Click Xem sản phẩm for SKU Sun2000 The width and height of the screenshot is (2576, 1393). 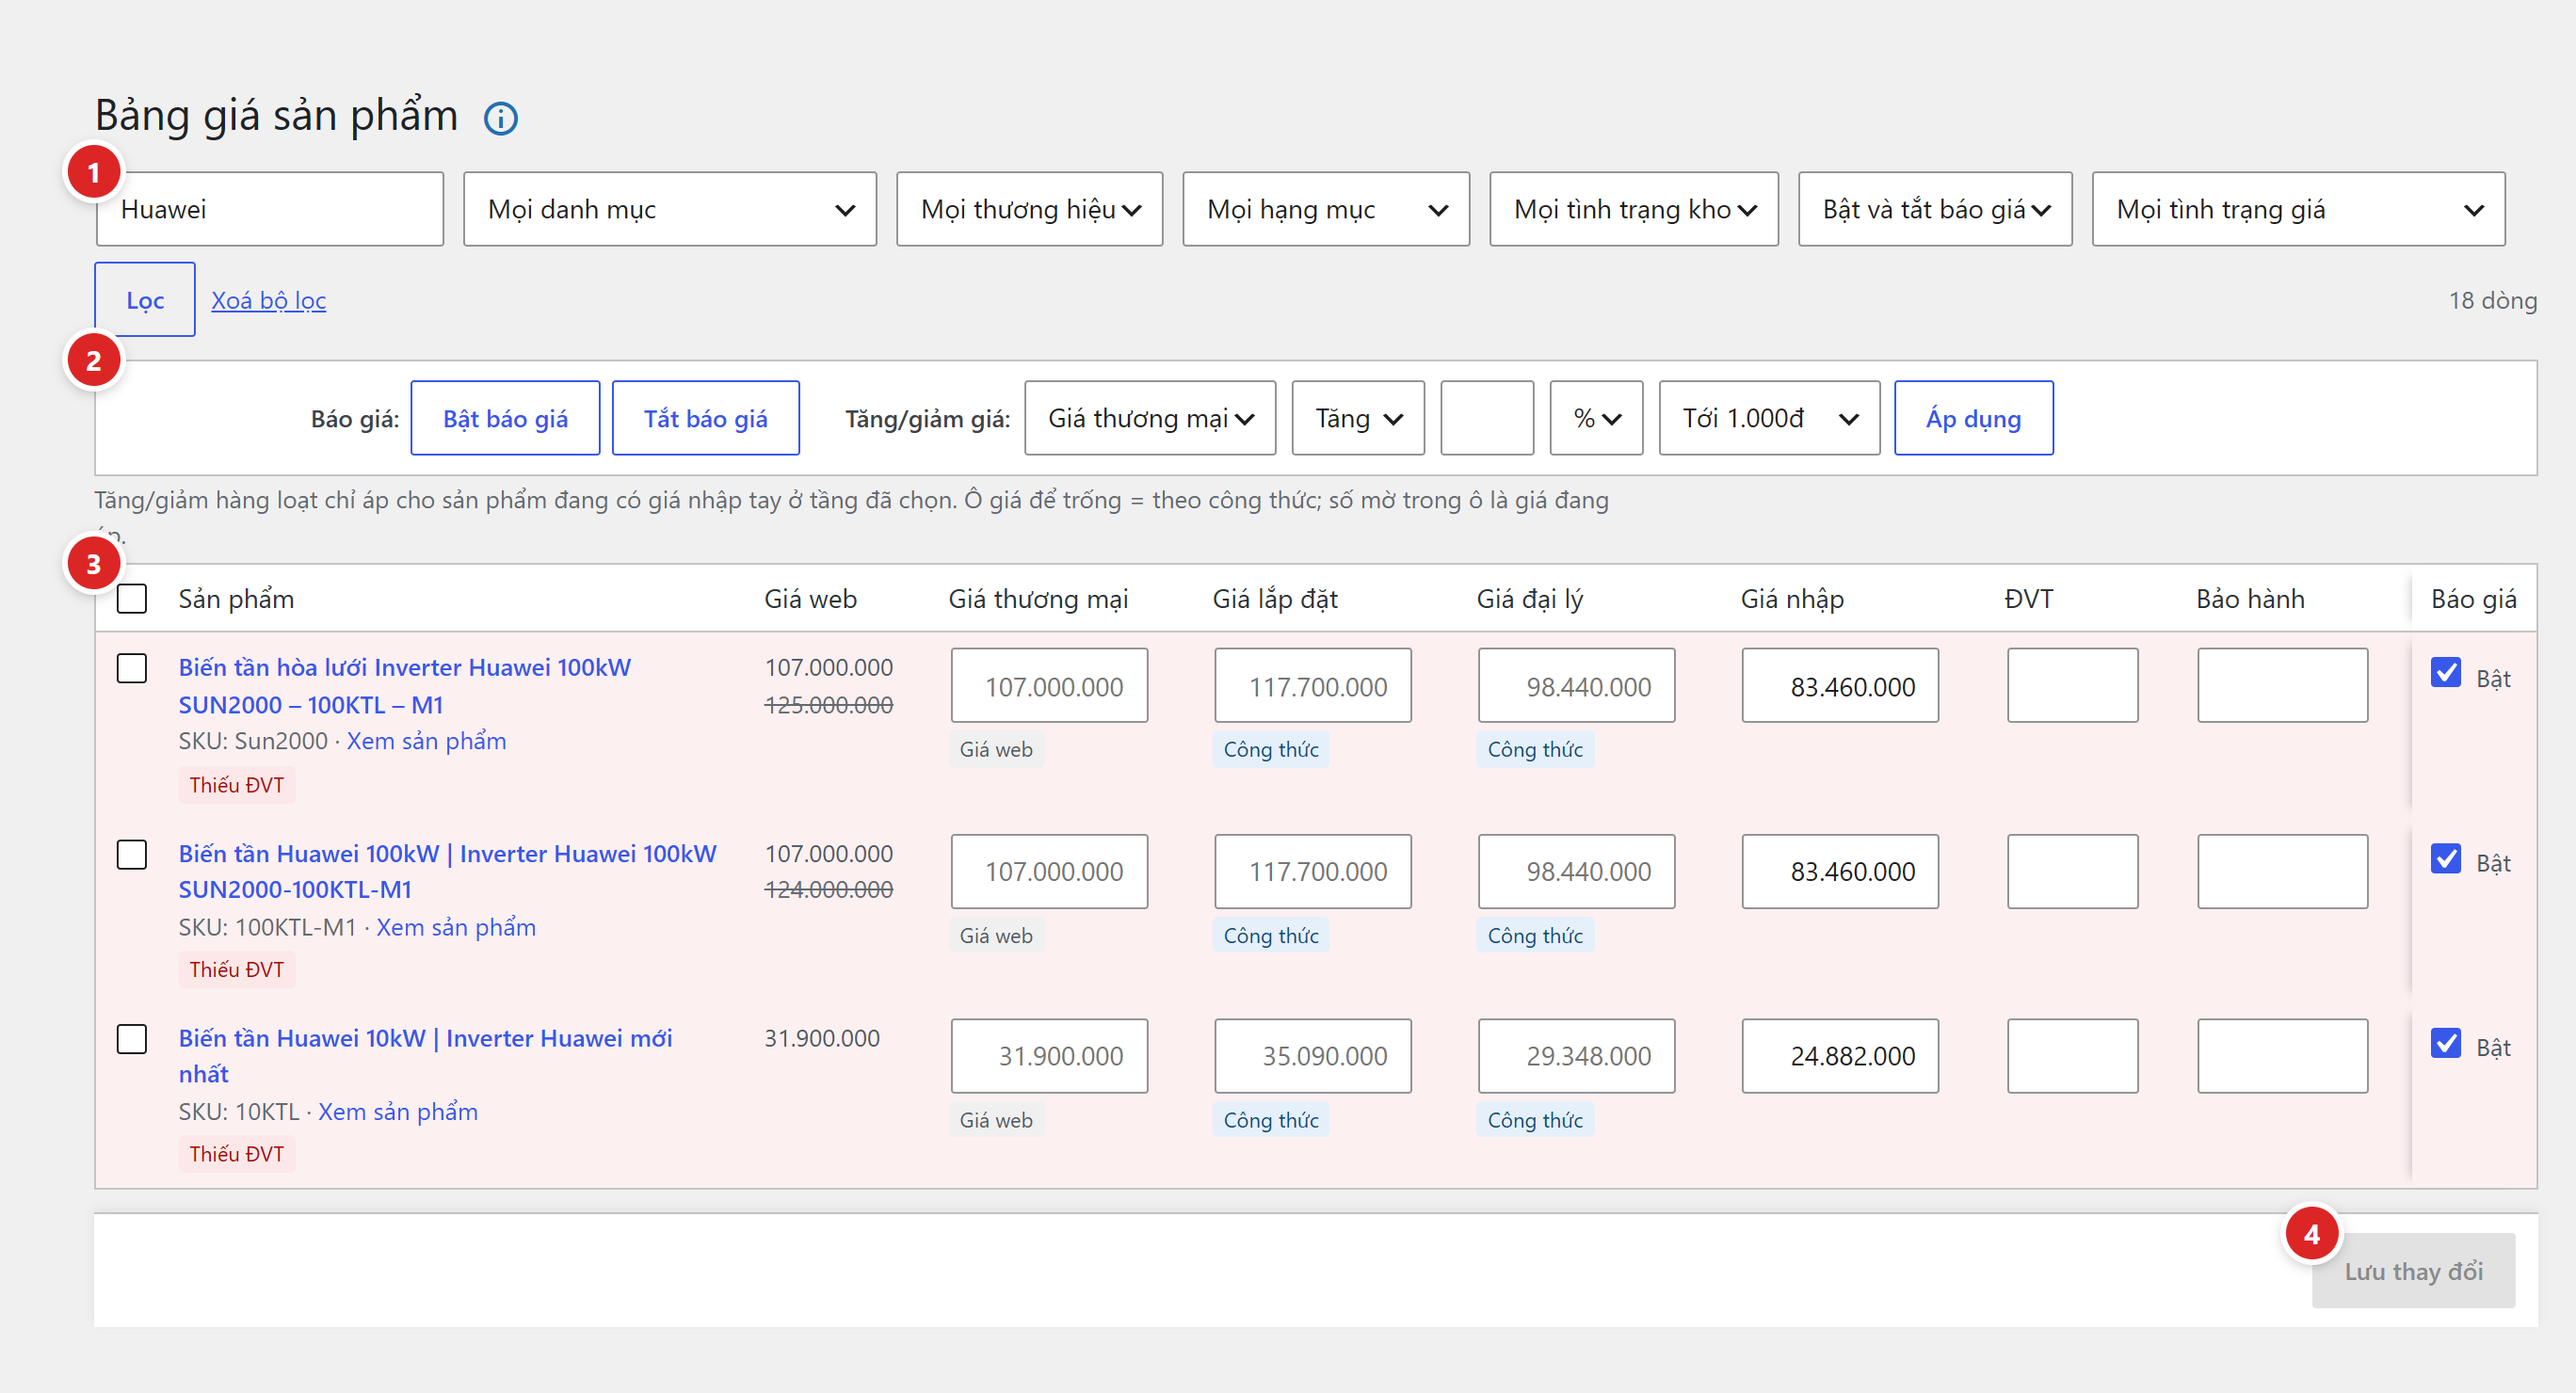[x=426, y=741]
